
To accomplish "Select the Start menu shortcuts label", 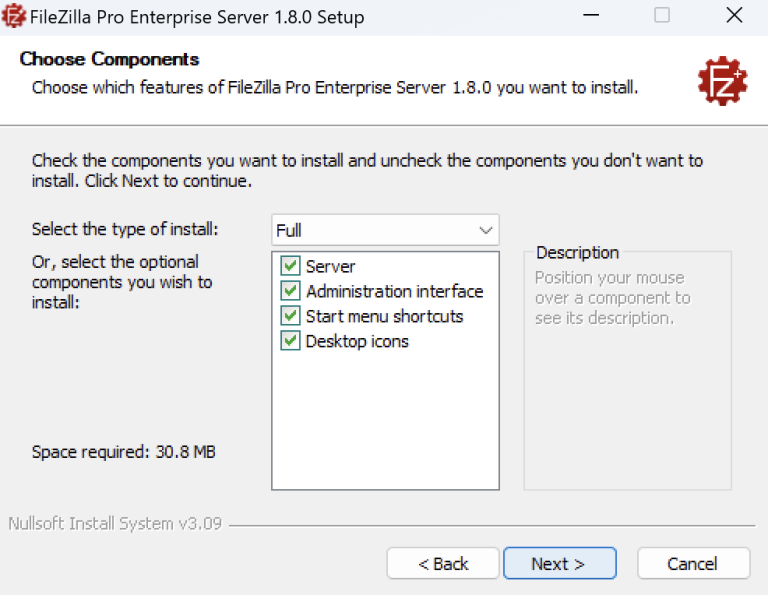I will point(384,316).
